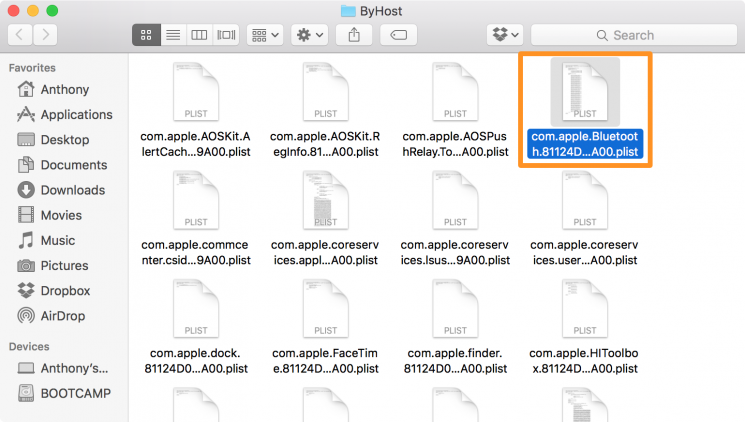Select Documents in the sidebar
The width and height of the screenshot is (745, 422).
62,165
